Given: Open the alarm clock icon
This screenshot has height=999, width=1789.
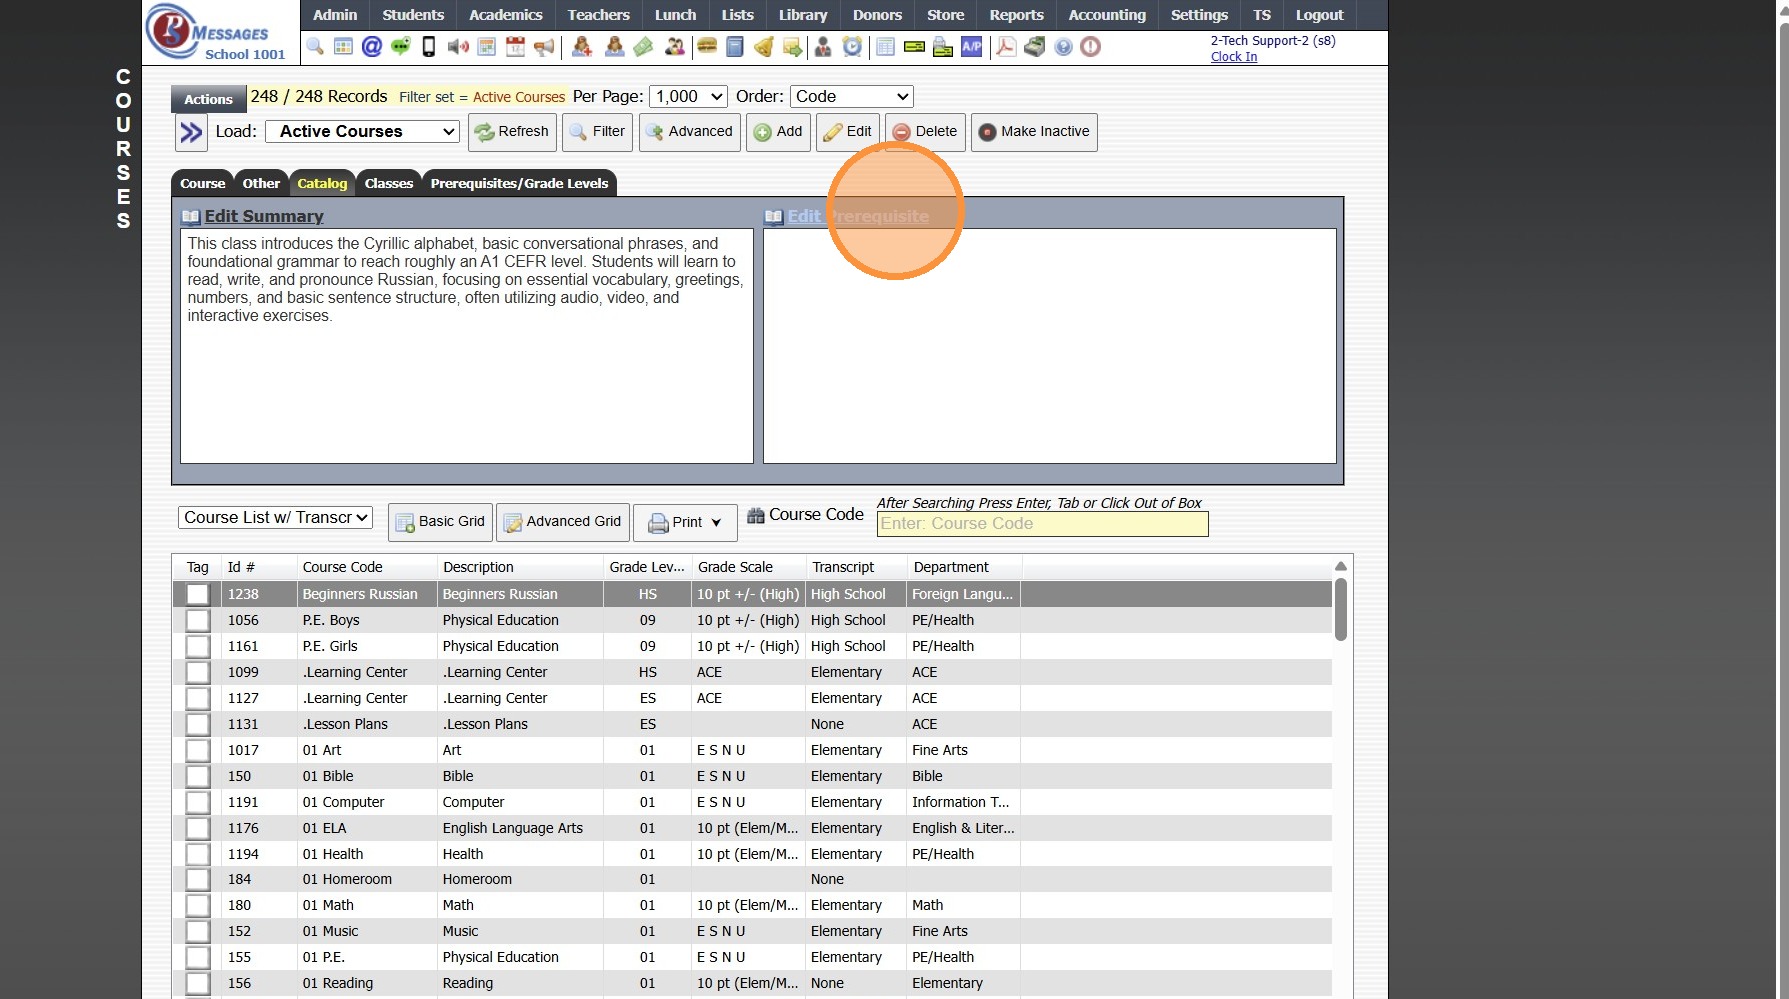Looking at the screenshot, I should click(x=852, y=46).
